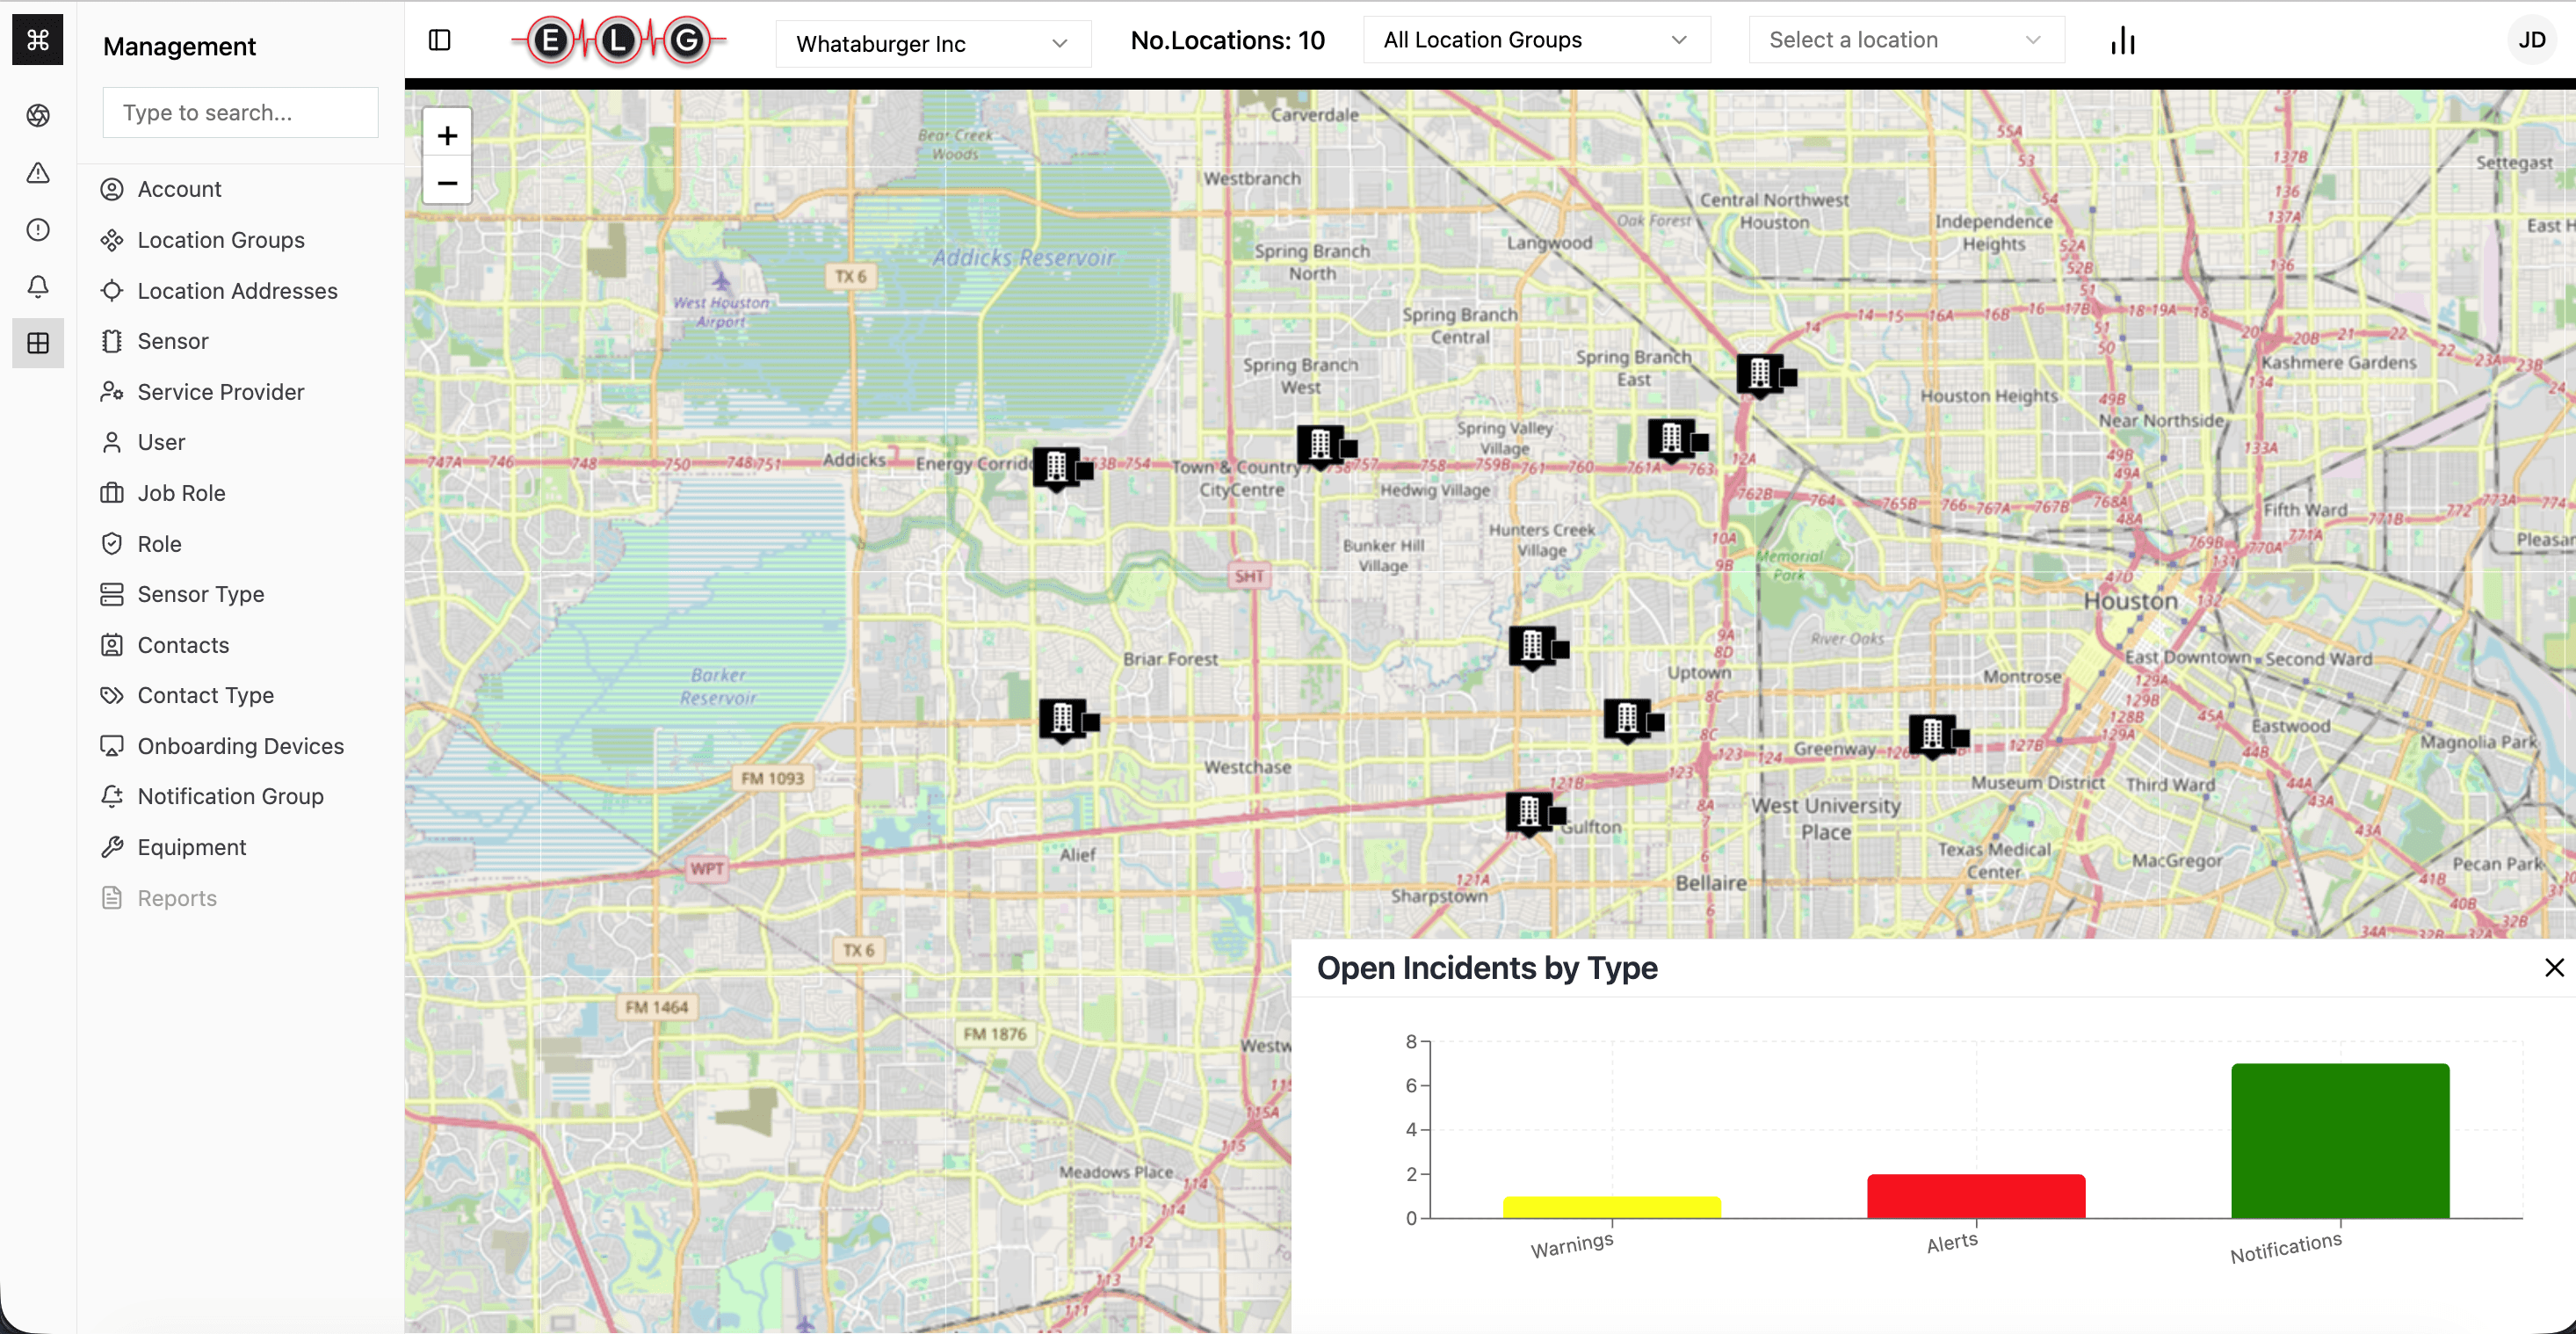Click the green Notifications bar
The image size is (2576, 1334).
[x=2340, y=1141]
